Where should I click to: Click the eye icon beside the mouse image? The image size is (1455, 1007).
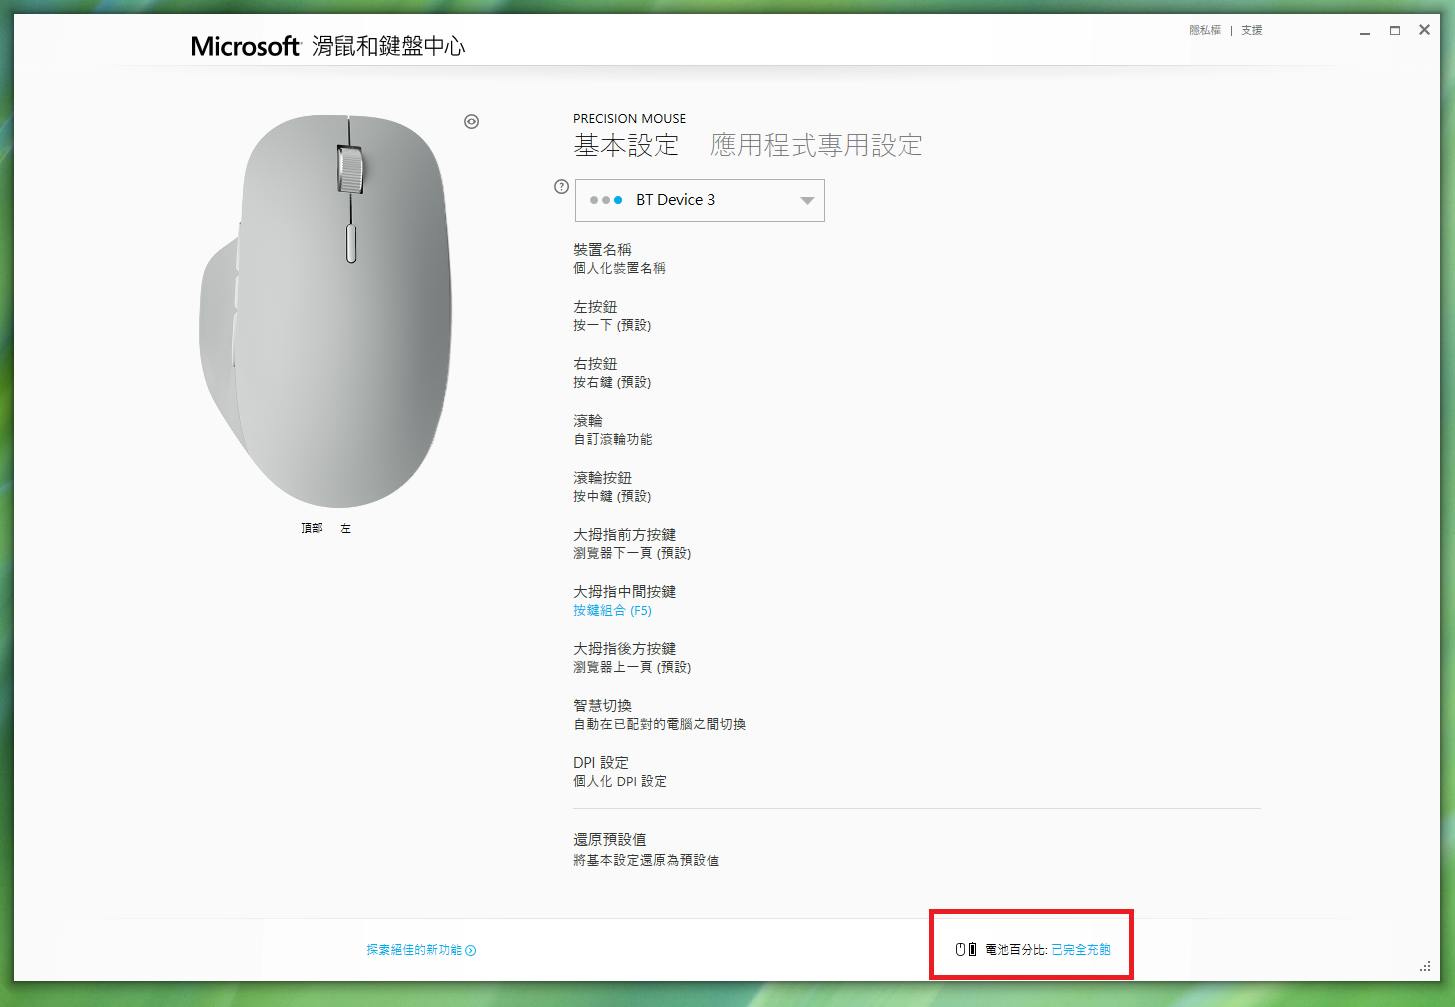coord(472,122)
